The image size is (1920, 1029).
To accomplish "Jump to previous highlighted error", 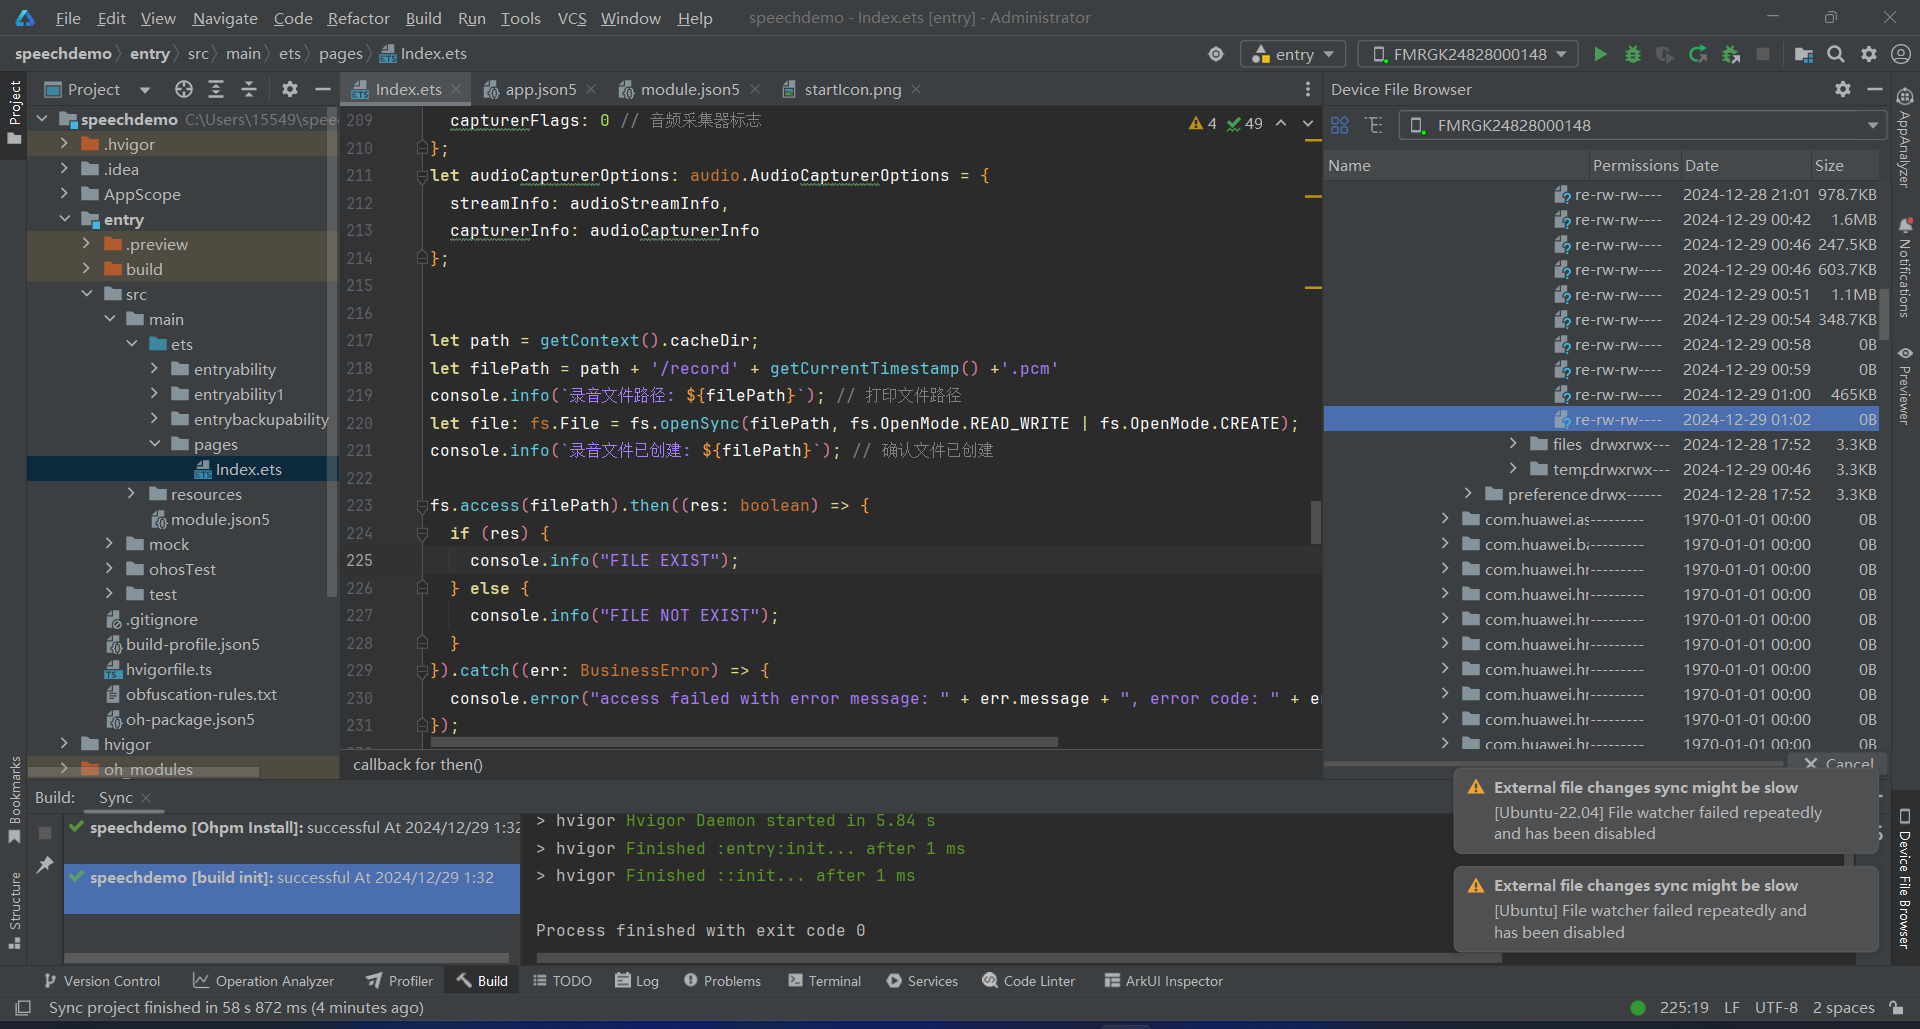I will (1281, 123).
